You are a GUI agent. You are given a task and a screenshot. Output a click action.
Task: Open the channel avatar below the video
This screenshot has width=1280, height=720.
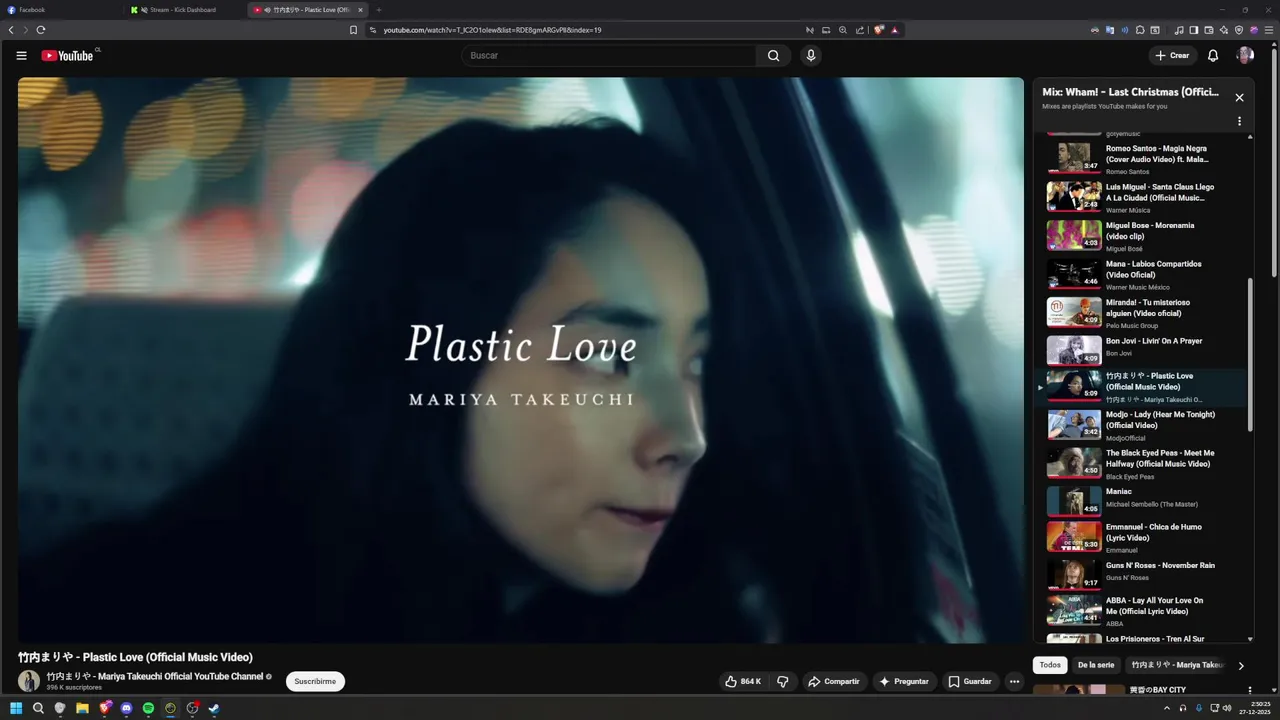coord(29,682)
